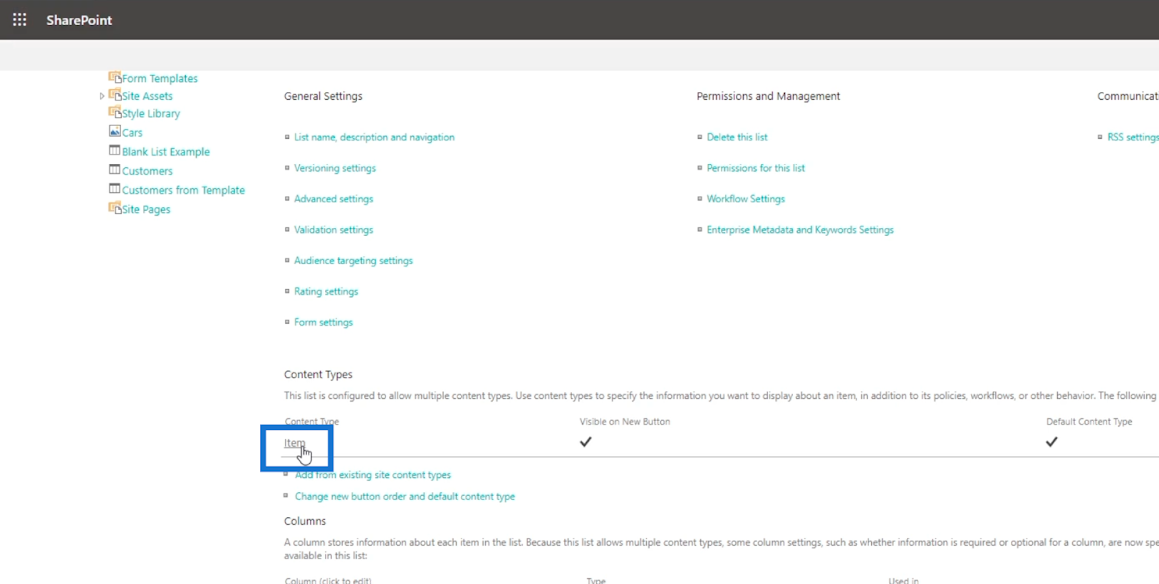
Task: Click the Visible on New Button column header
Action: [625, 422]
